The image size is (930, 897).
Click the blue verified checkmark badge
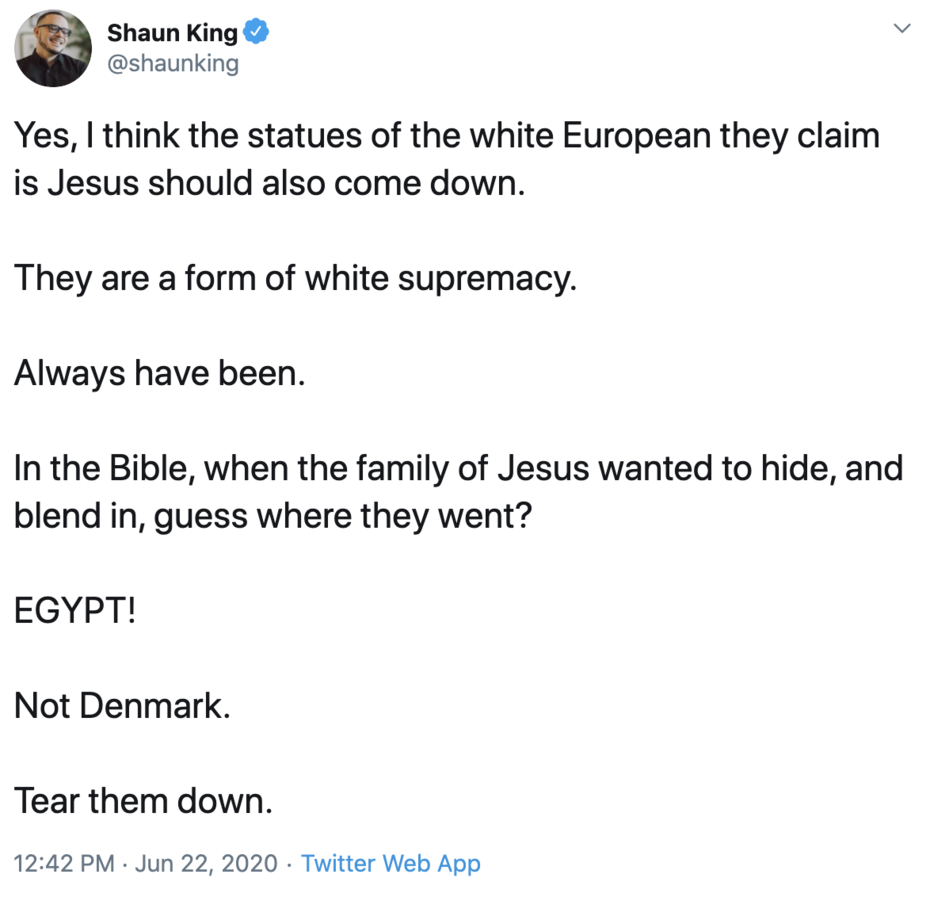257,33
